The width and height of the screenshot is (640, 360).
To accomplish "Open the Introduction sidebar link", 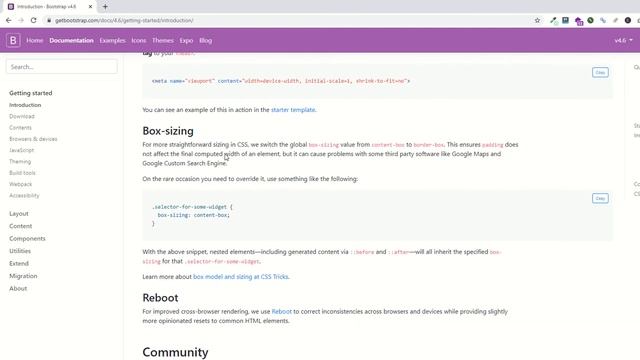I will point(25,105).
